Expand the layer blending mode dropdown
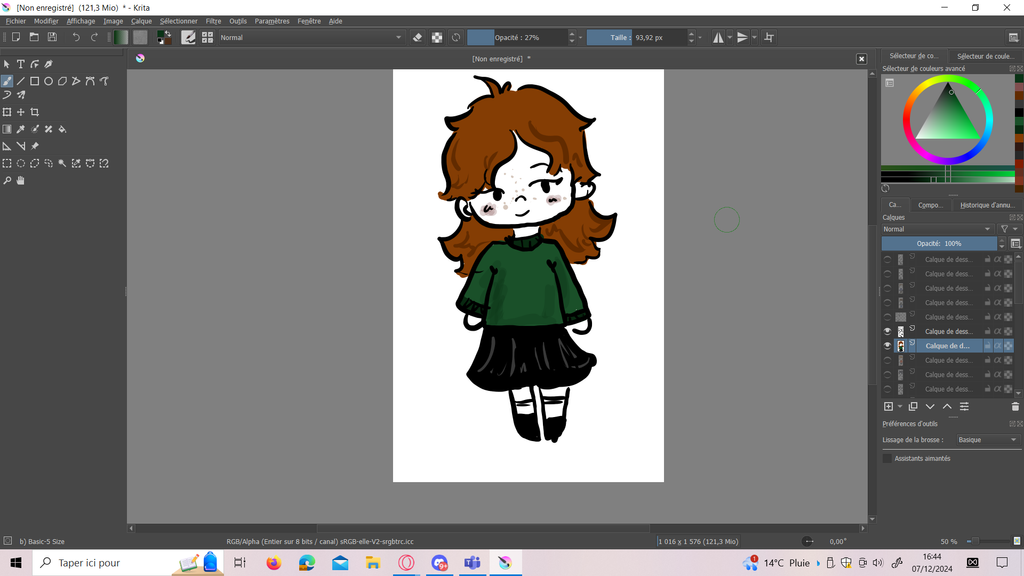This screenshot has width=1024, height=576. coord(938,229)
